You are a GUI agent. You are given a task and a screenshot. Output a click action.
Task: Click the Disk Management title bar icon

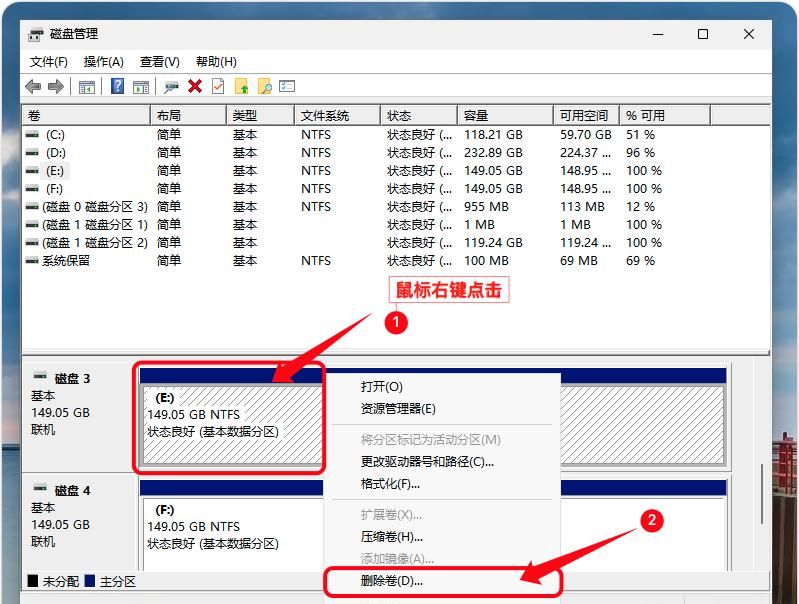36,34
